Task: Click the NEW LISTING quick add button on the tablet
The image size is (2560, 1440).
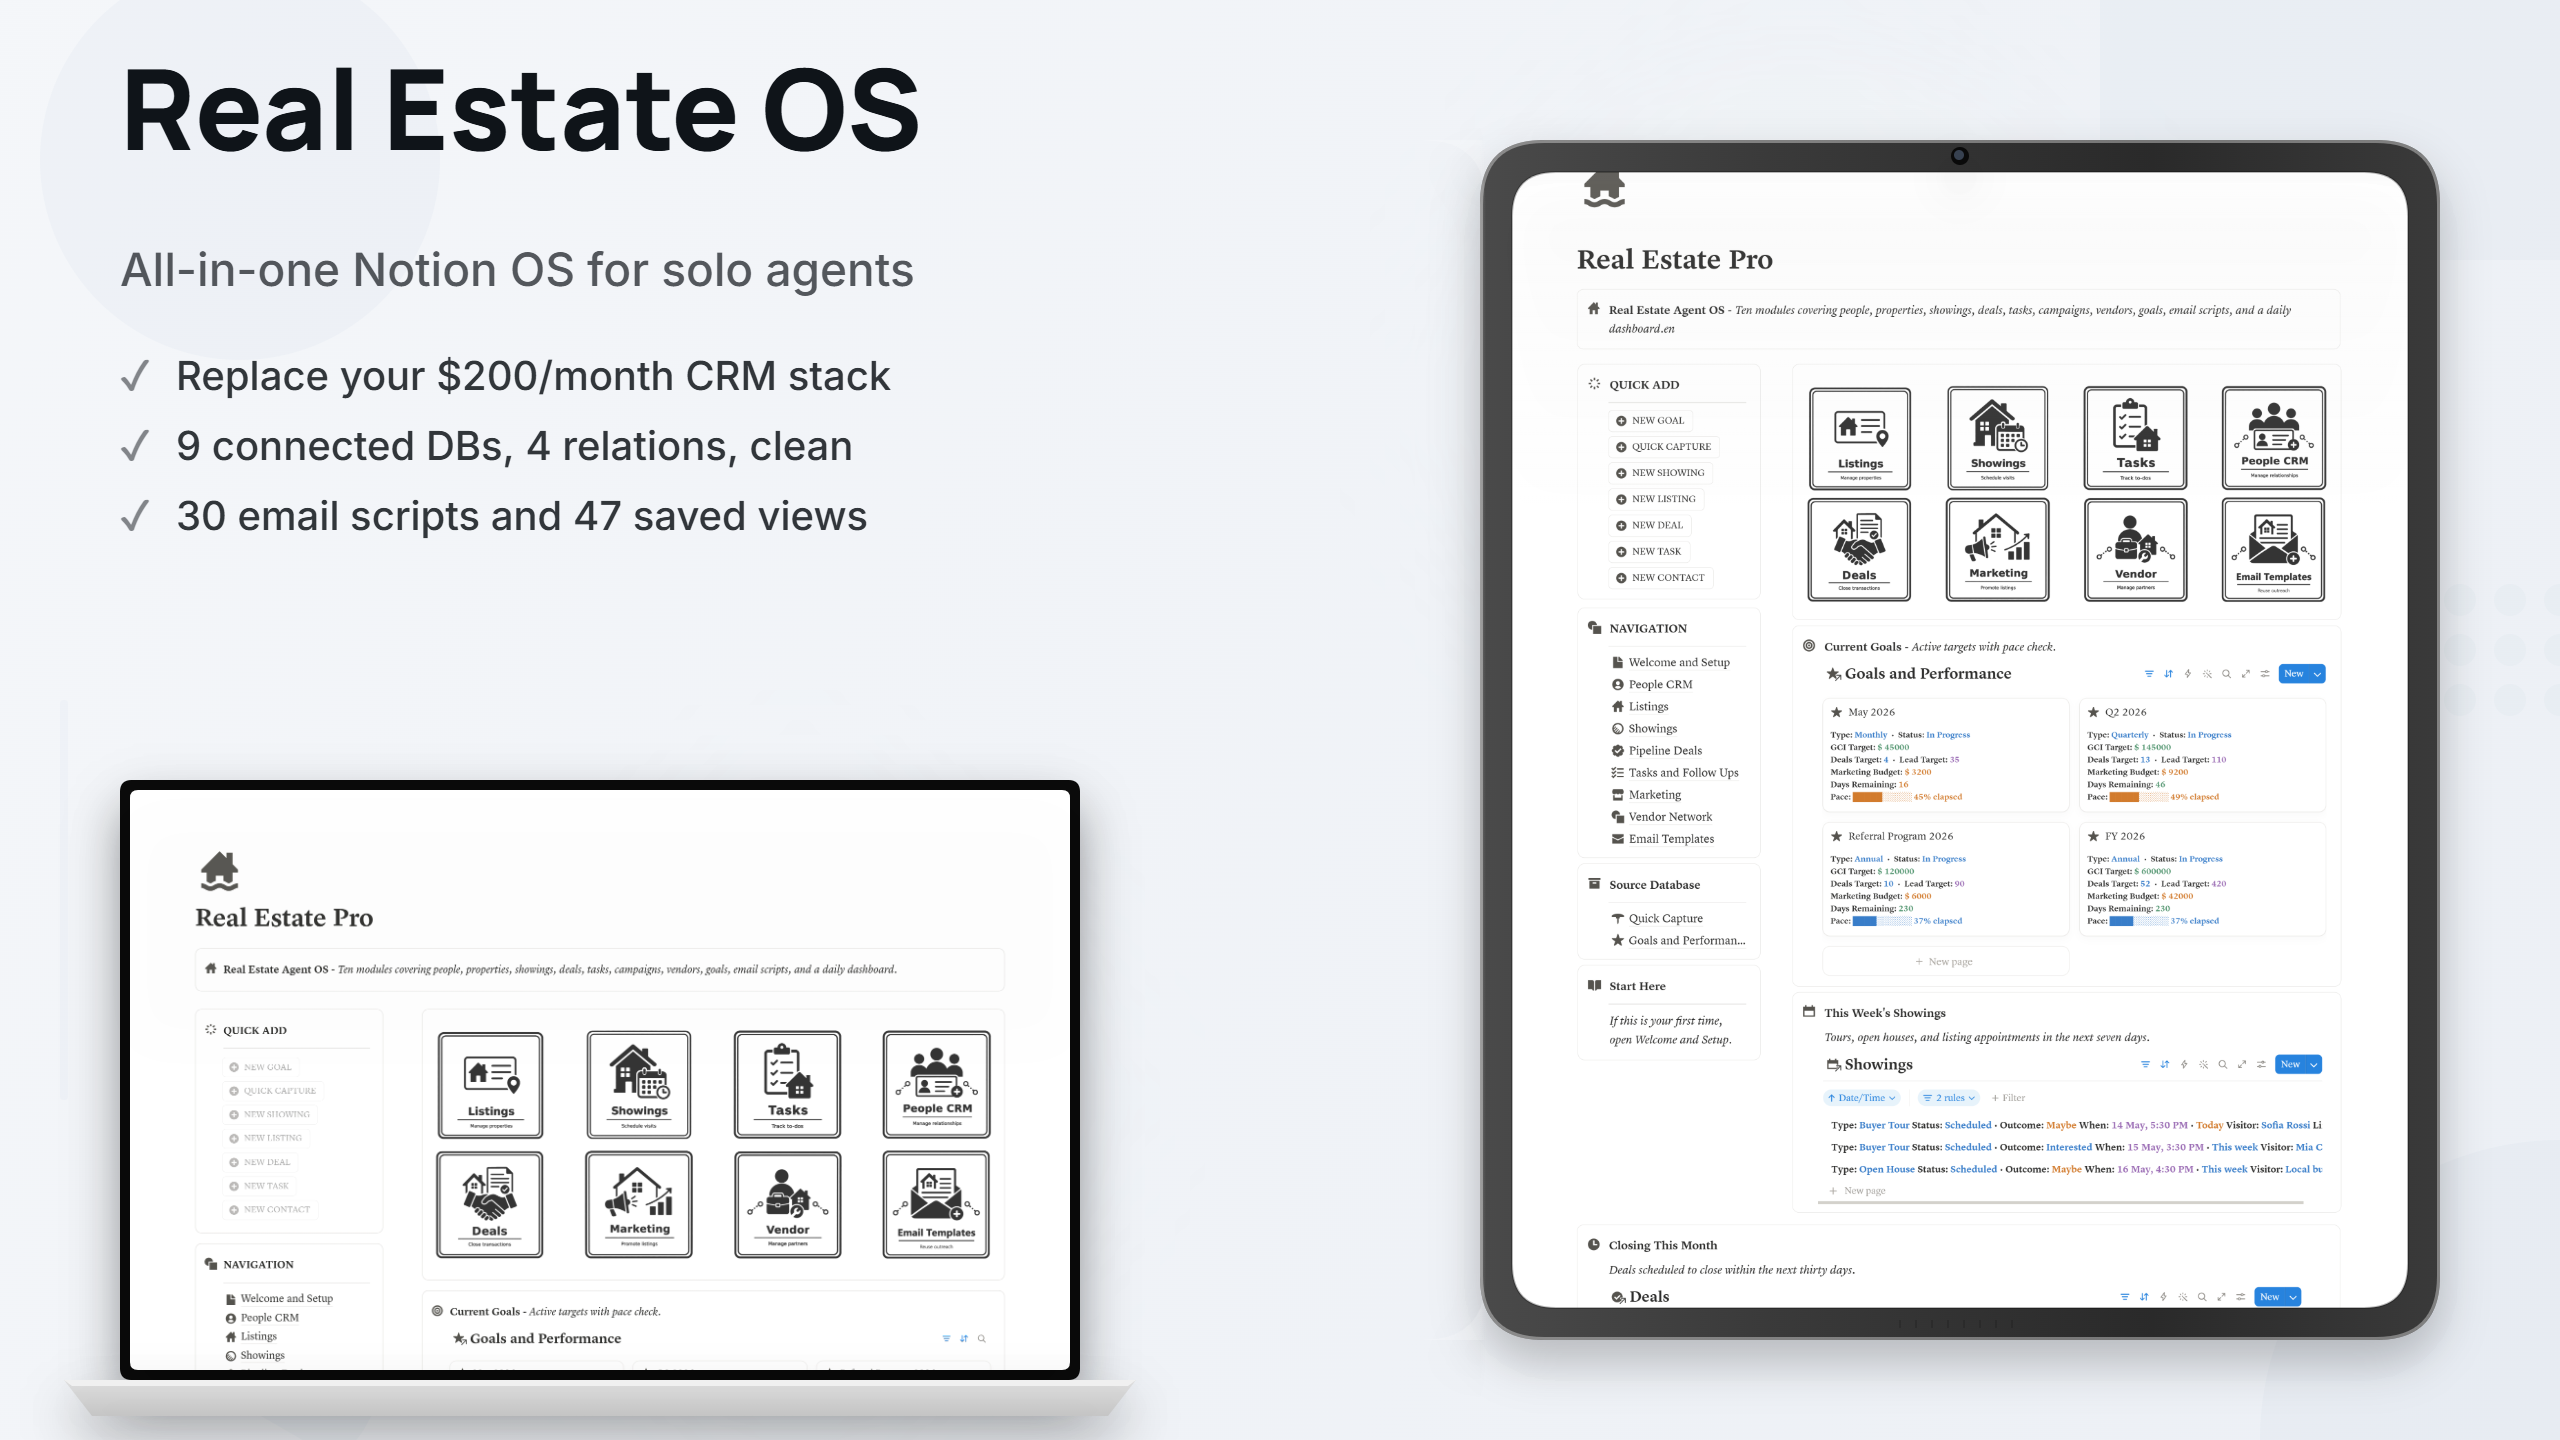Action: point(1656,498)
